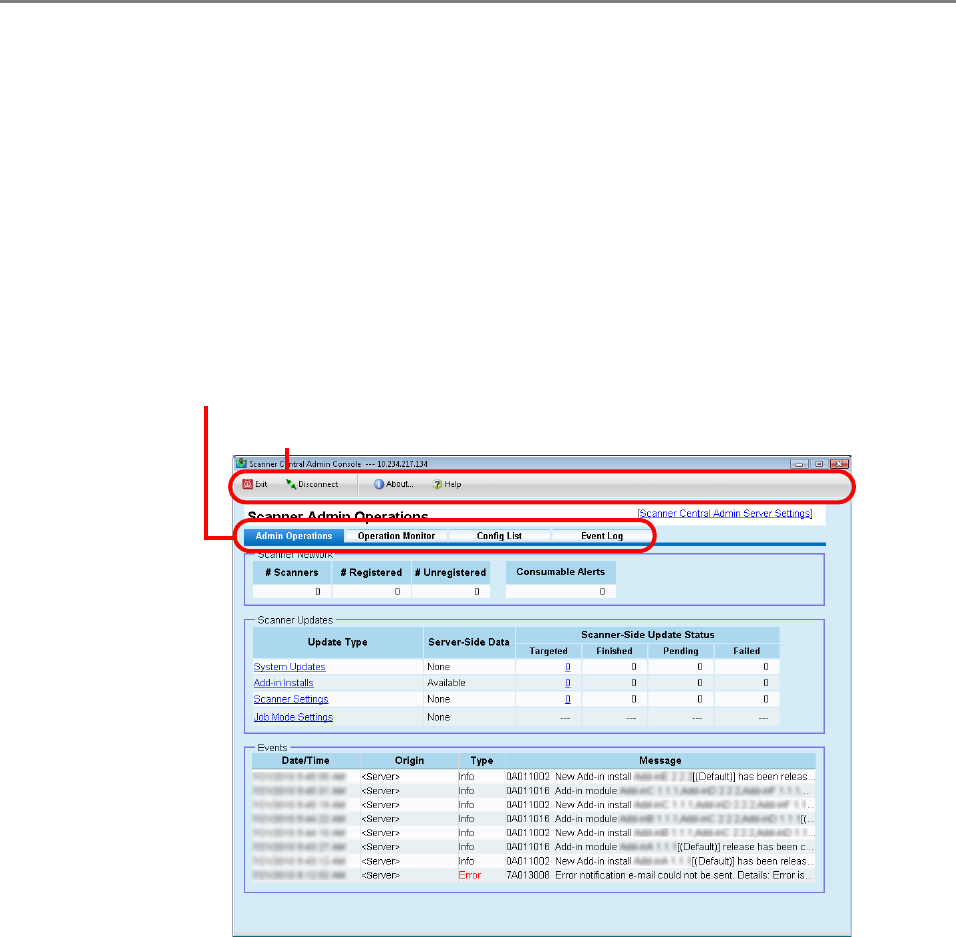Switch to the Operation Monitor tab
956x937 pixels.
[396, 536]
